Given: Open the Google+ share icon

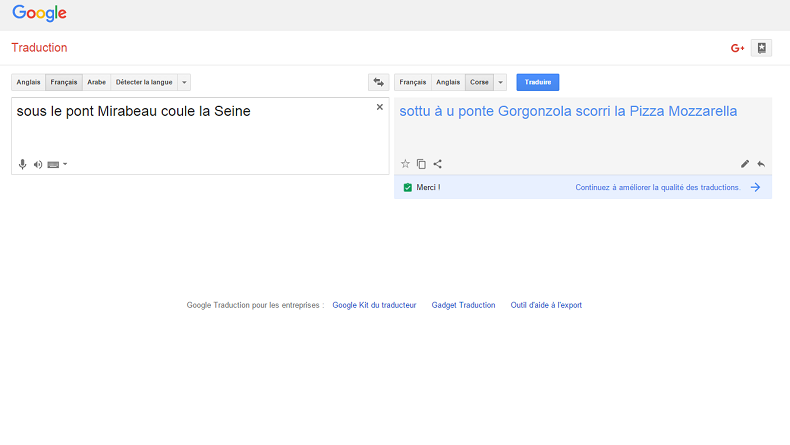Looking at the screenshot, I should coord(737,48).
